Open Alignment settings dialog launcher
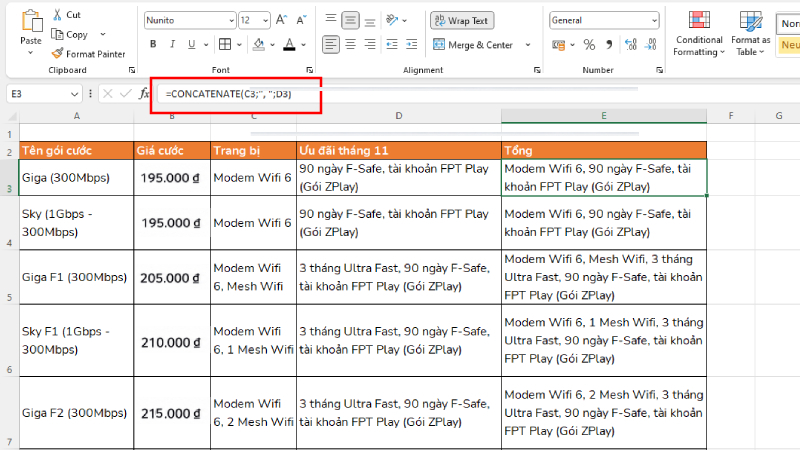 click(x=537, y=70)
